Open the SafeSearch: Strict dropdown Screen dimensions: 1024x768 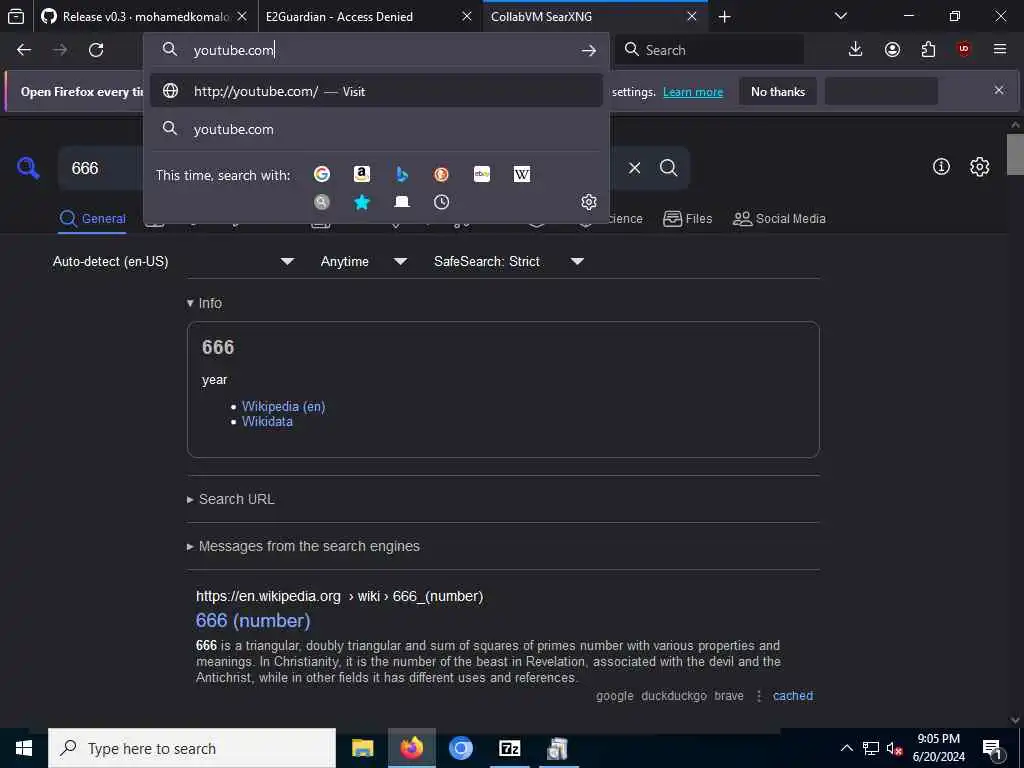point(509,261)
